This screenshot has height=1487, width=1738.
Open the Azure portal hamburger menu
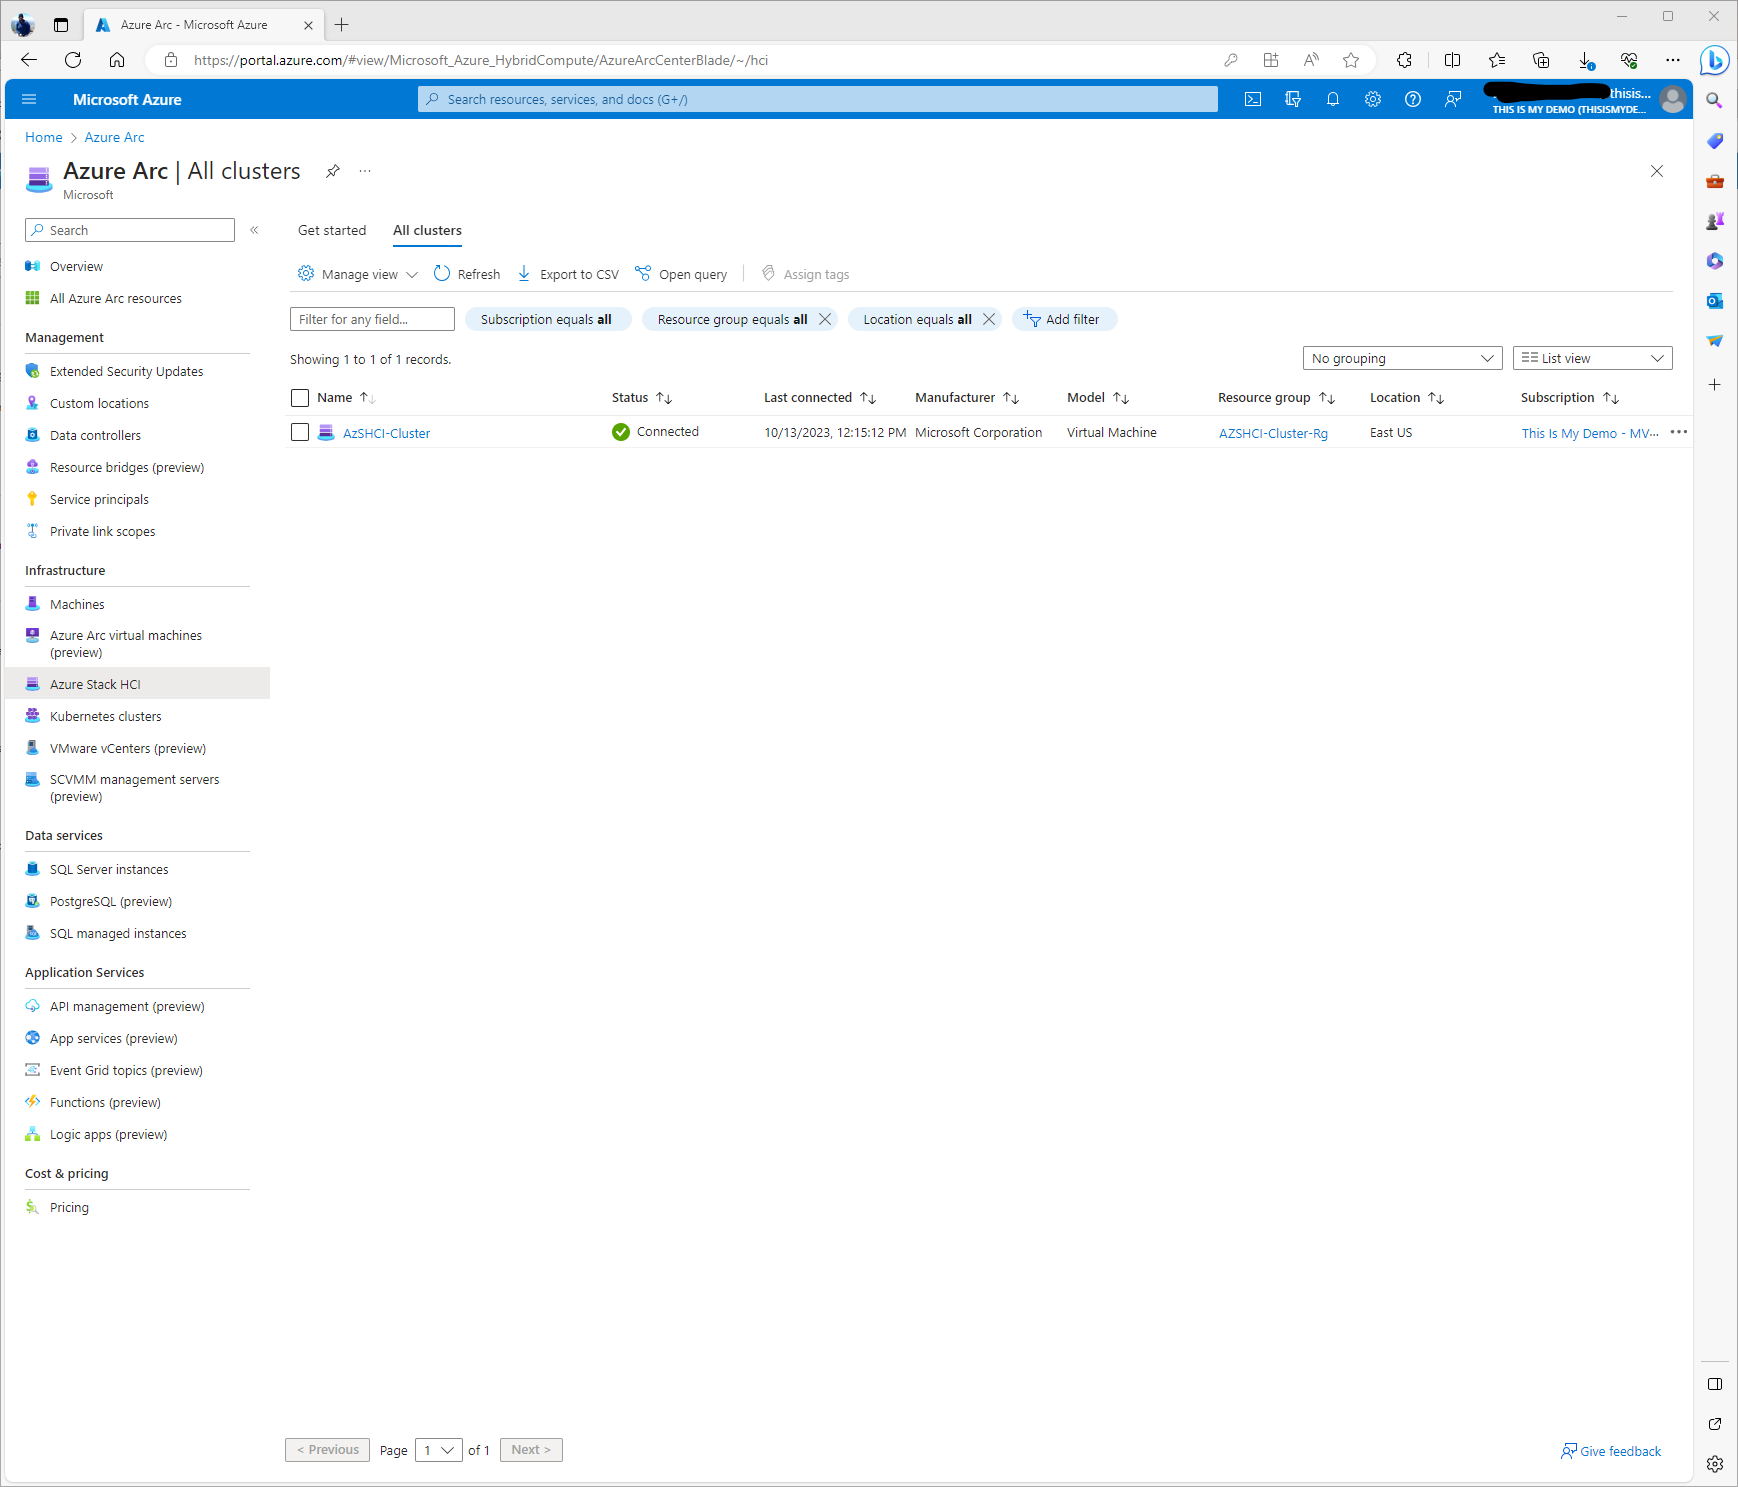click(x=29, y=99)
